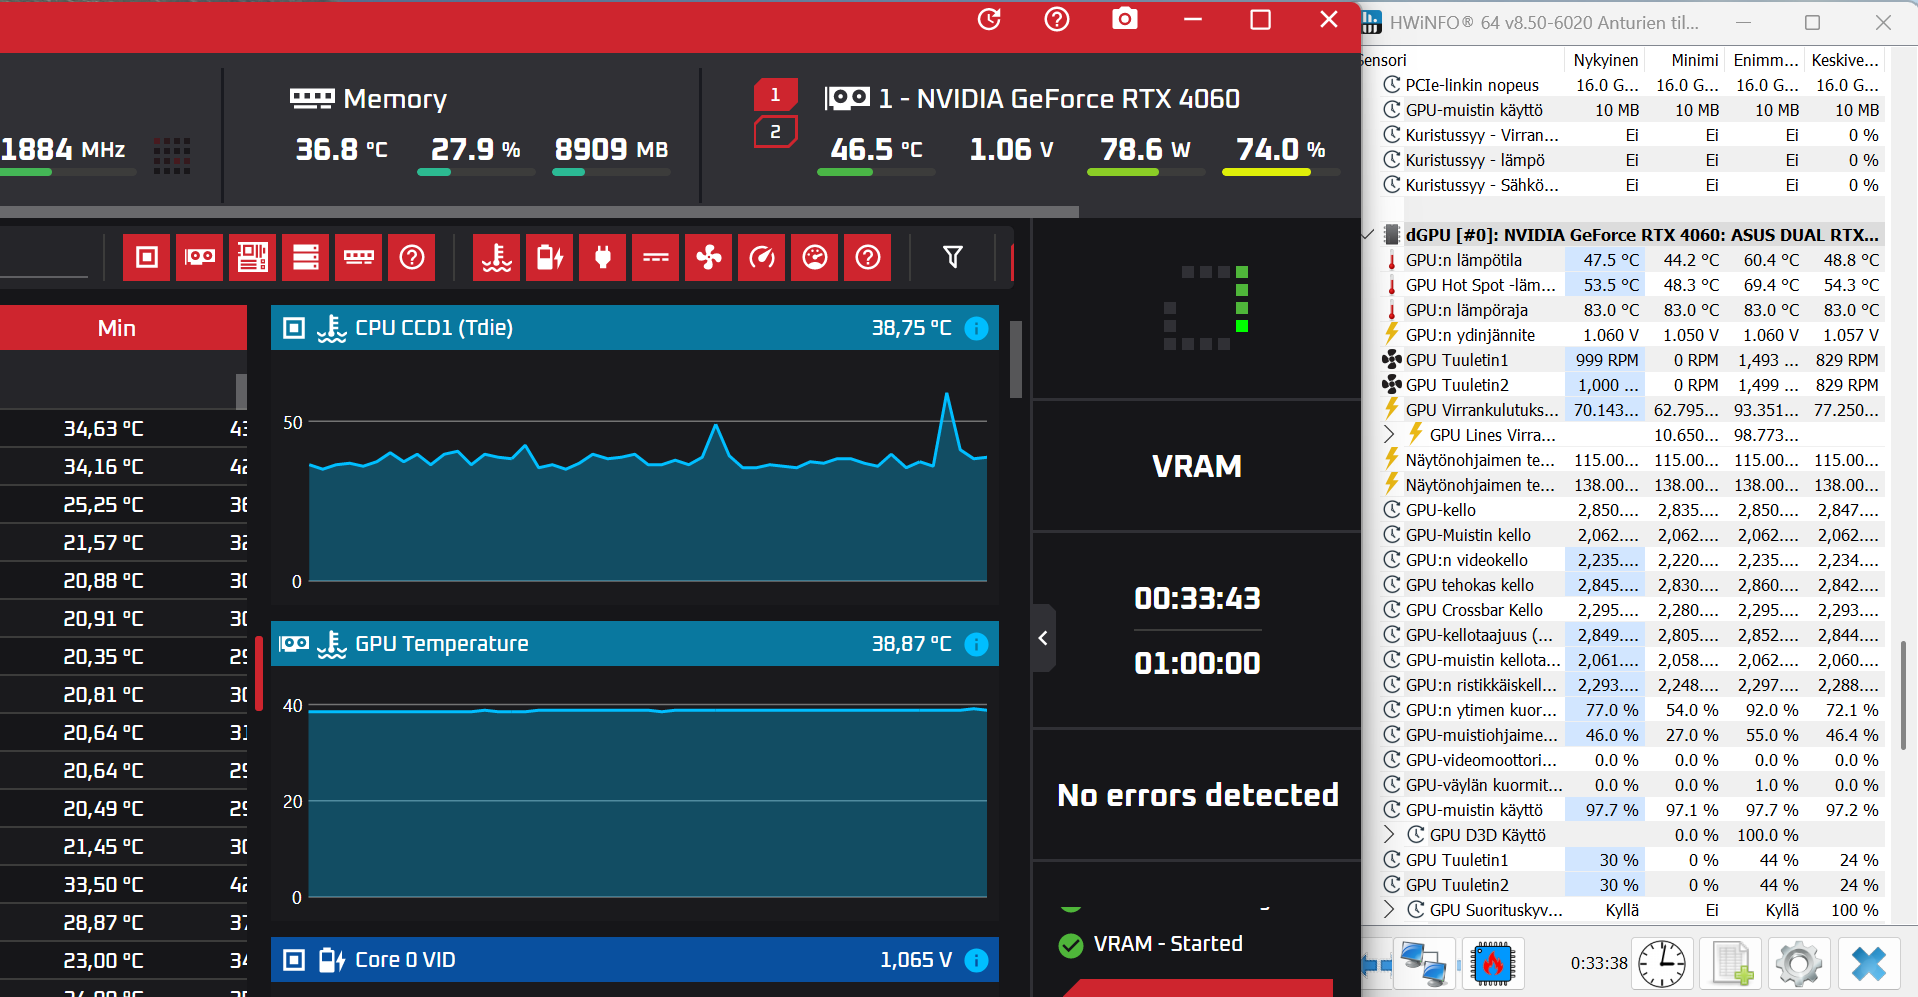Image resolution: width=1918 pixels, height=997 pixels.
Task: Click the CPU CCD1 (Tdie) graph header
Action: [x=635, y=328]
